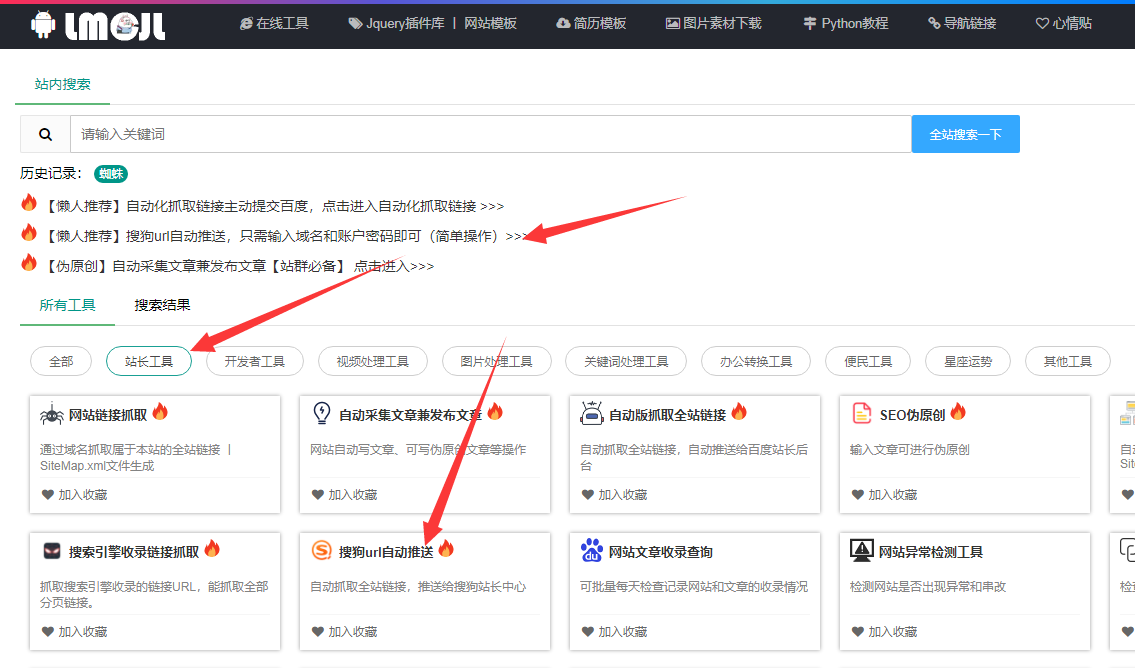This screenshot has height=668, width=1135.
Task: Switch to the 站内搜索 tab
Action: point(62,85)
